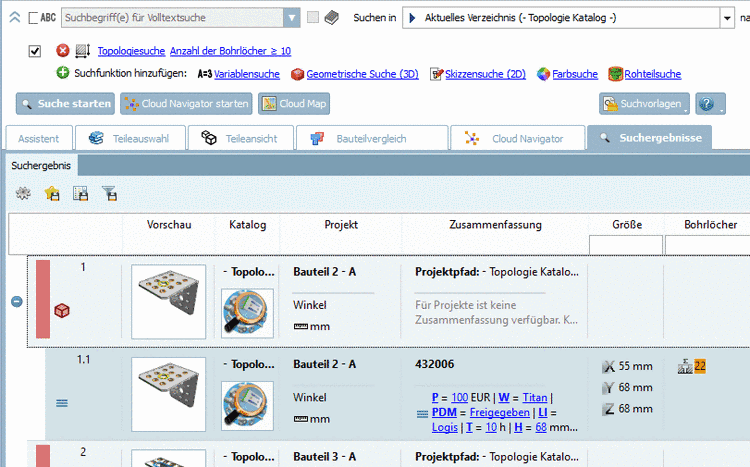Click the green Rohteilsuche icon

point(616,74)
